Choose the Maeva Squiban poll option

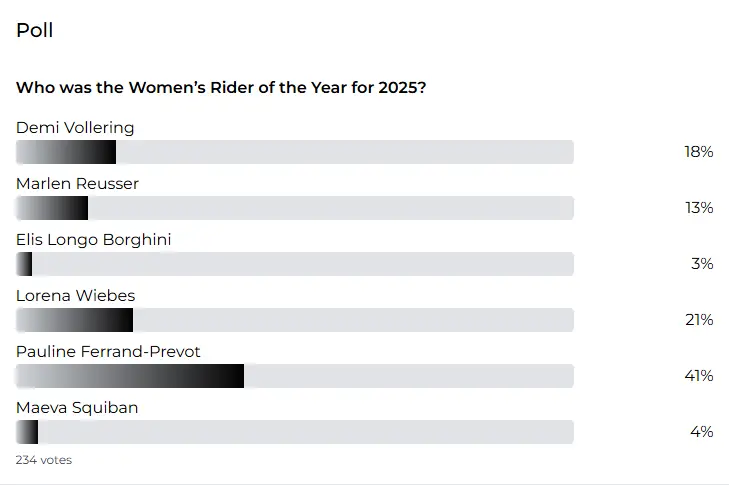point(77,407)
